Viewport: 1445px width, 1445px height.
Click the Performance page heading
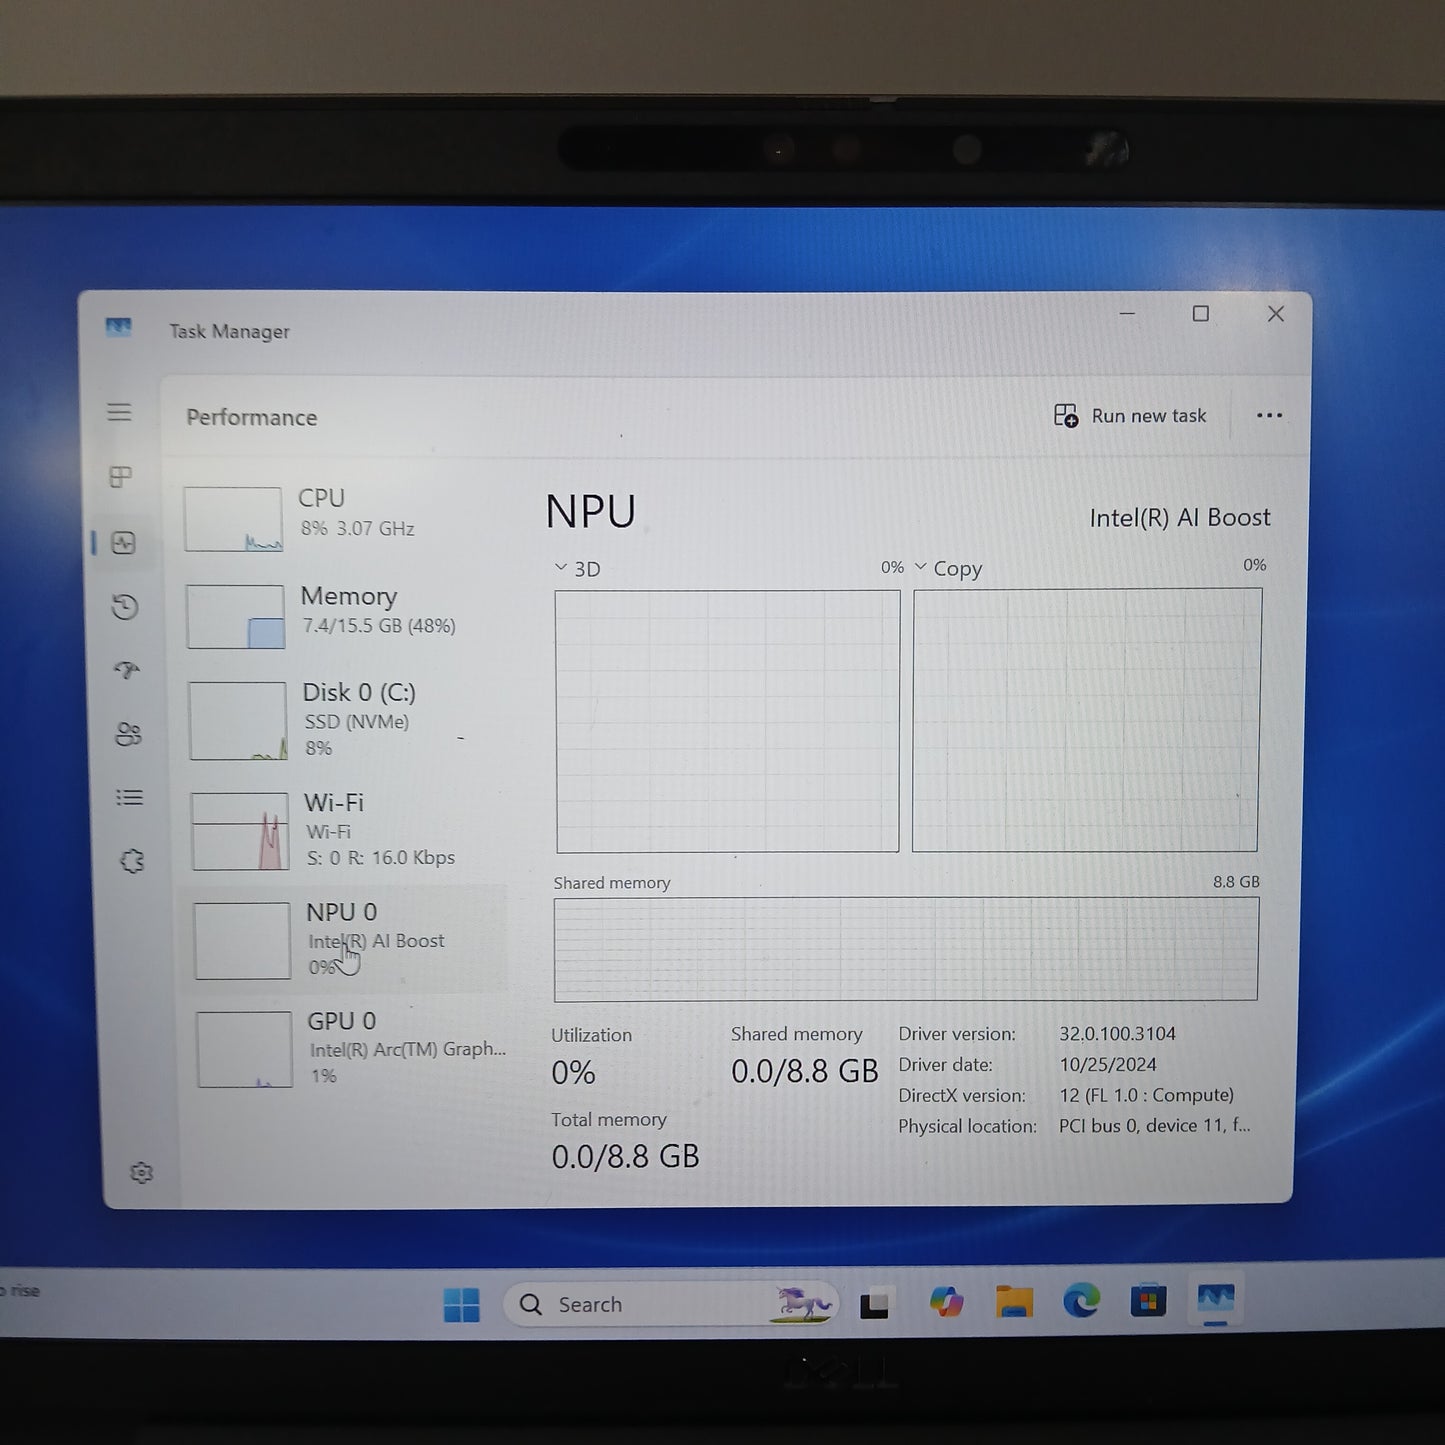[252, 418]
